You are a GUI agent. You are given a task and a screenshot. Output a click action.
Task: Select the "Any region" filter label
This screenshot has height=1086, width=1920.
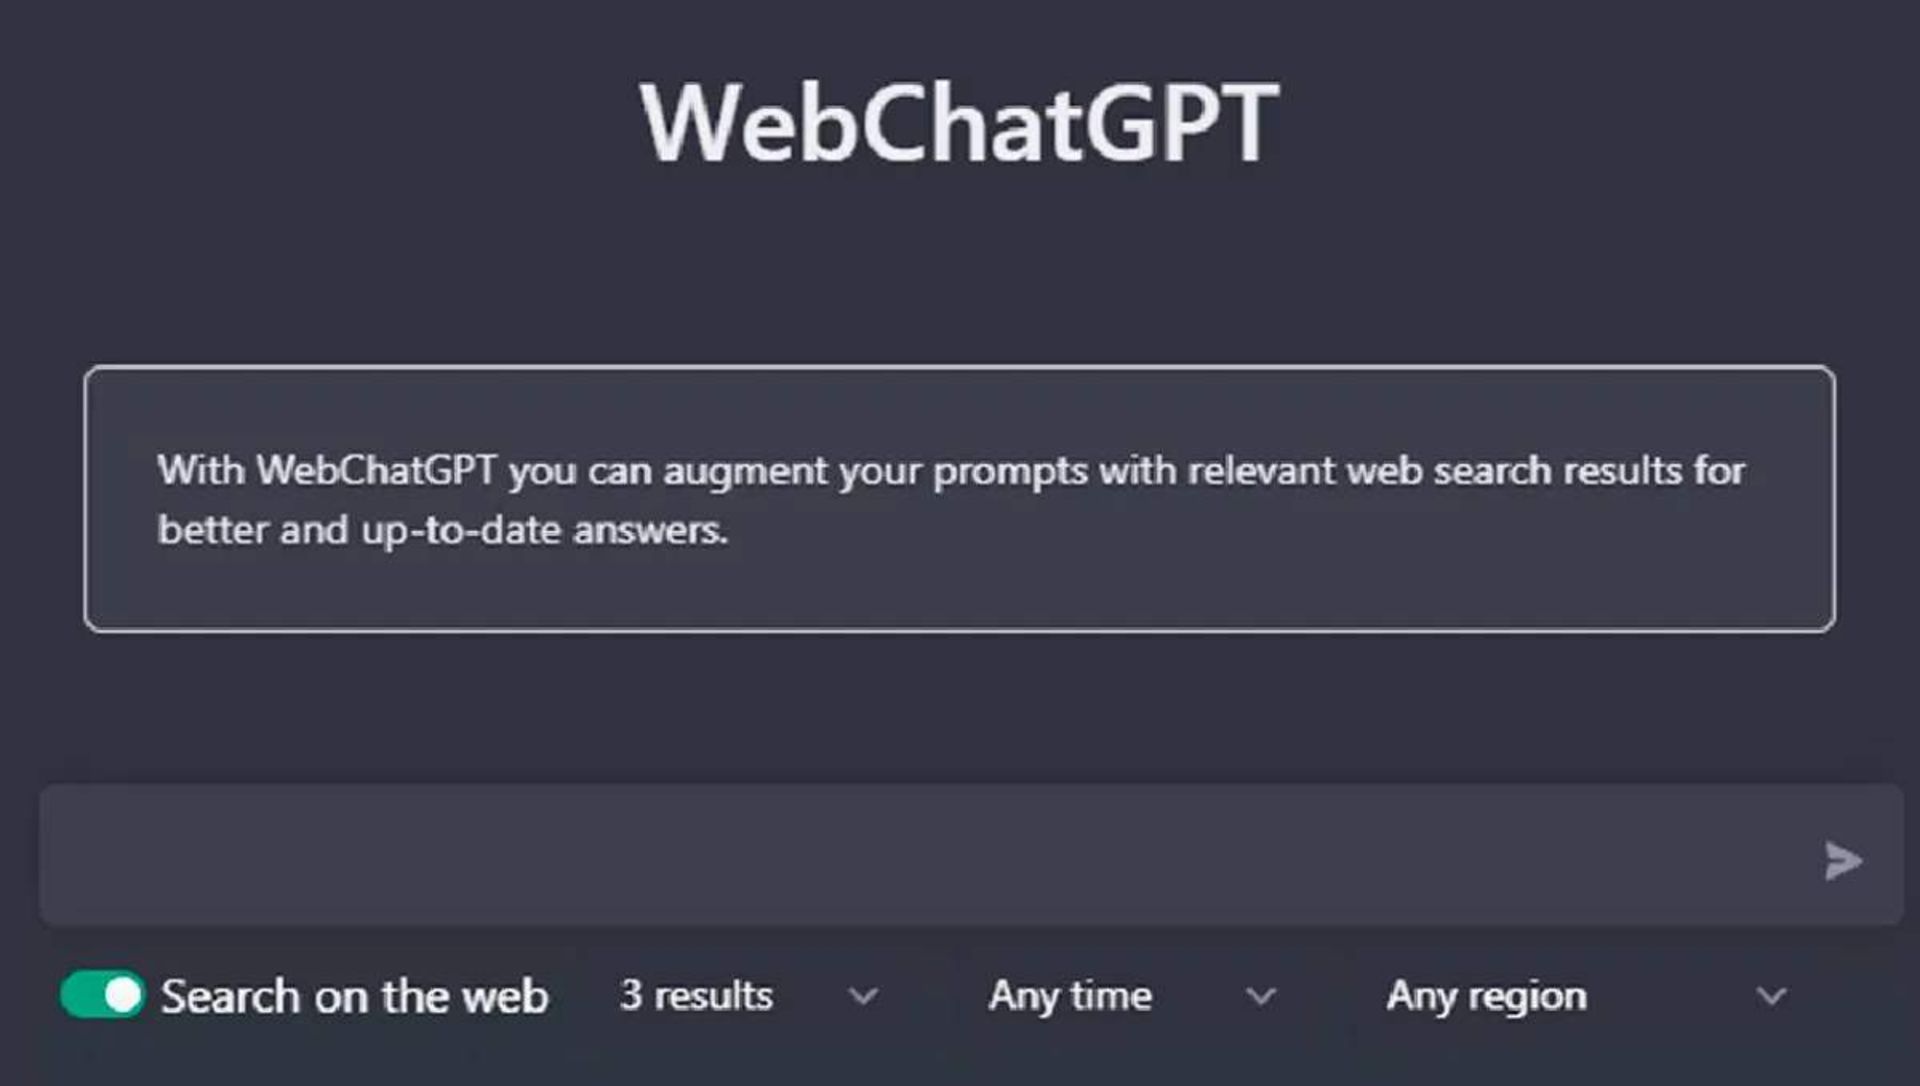pyautogui.click(x=1485, y=996)
